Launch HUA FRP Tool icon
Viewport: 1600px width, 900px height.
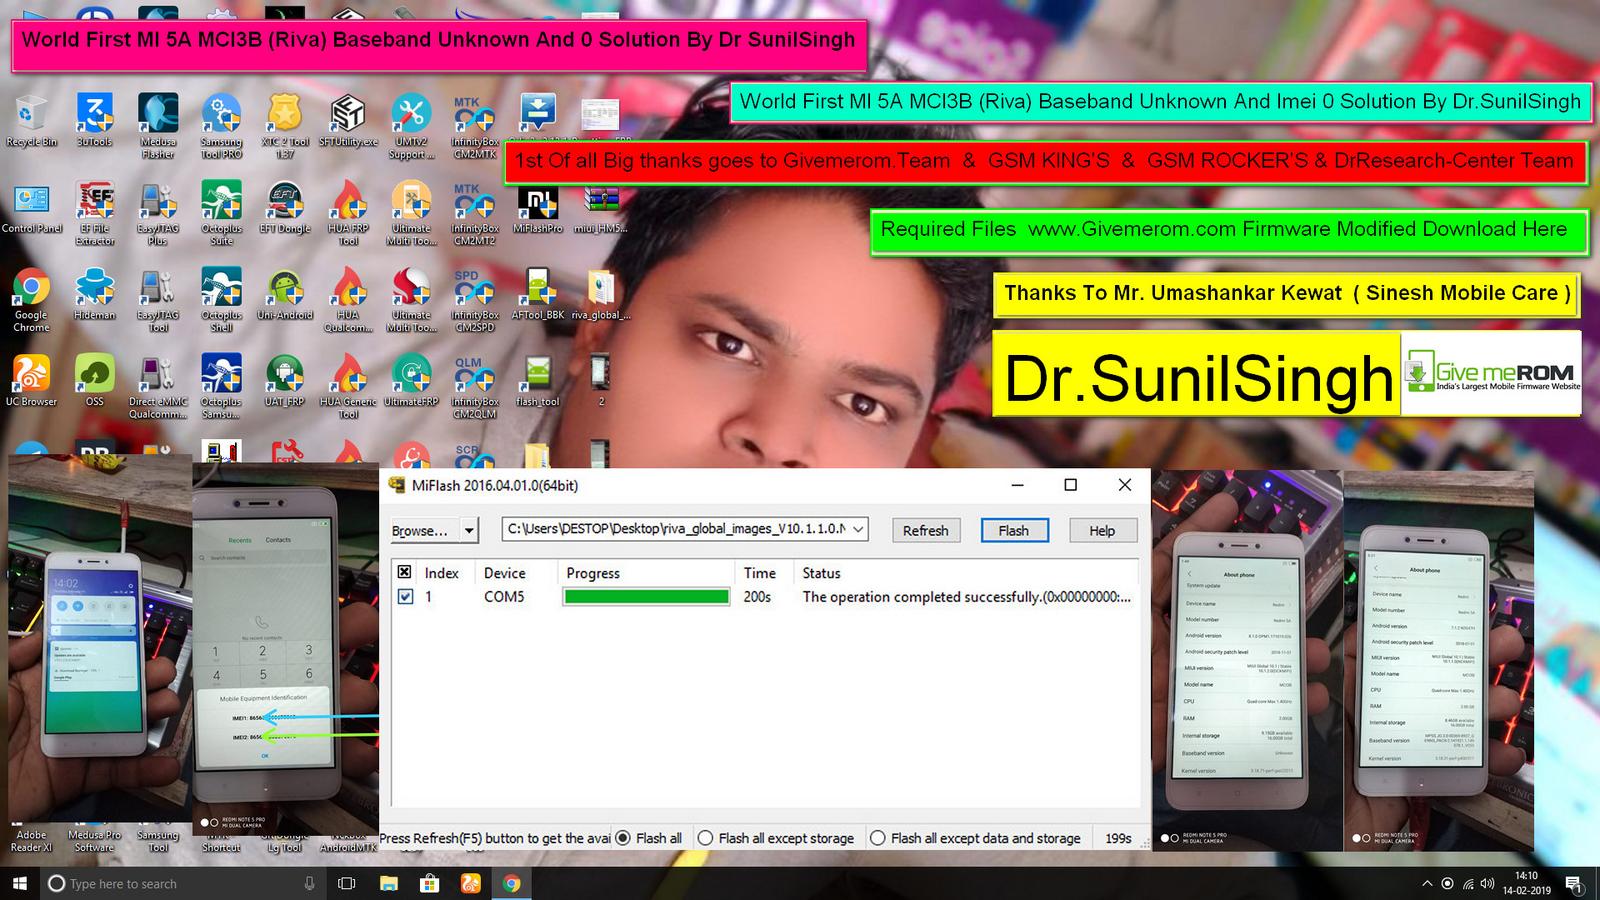click(x=348, y=213)
